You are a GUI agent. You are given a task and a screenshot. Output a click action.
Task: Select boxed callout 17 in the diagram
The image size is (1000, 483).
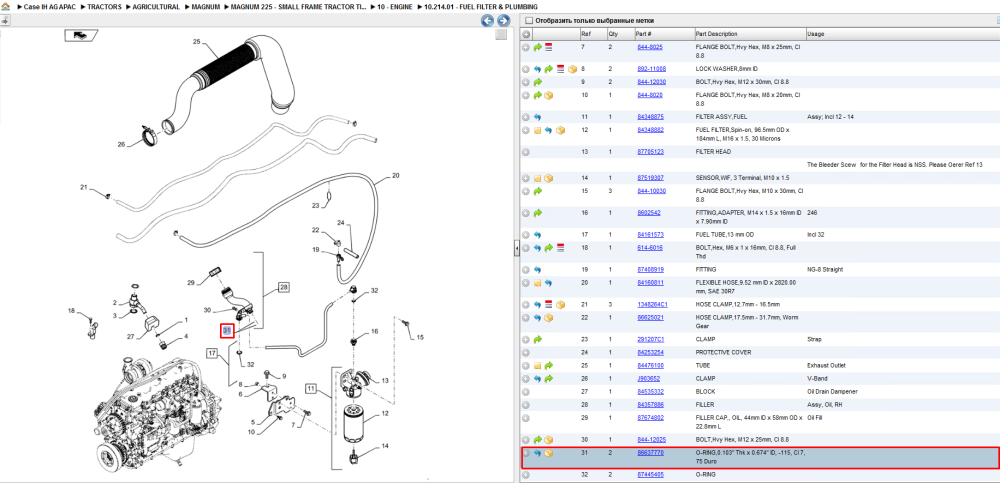tap(212, 353)
